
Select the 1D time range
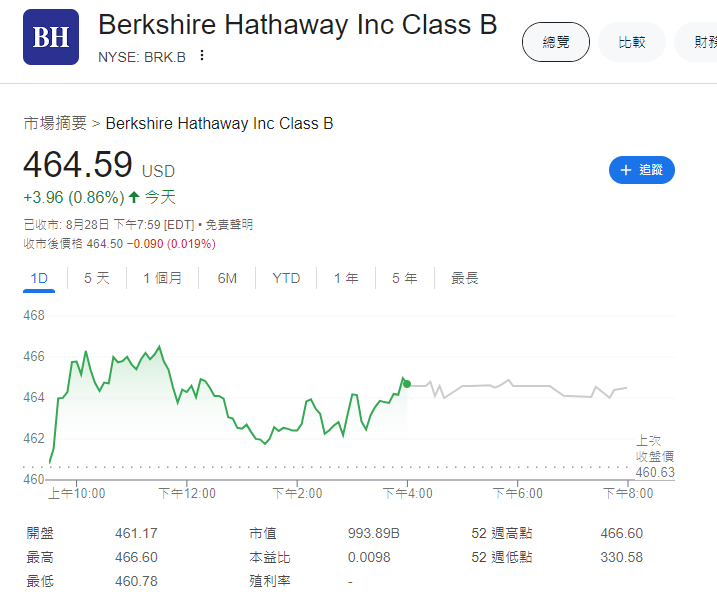pyautogui.click(x=39, y=278)
